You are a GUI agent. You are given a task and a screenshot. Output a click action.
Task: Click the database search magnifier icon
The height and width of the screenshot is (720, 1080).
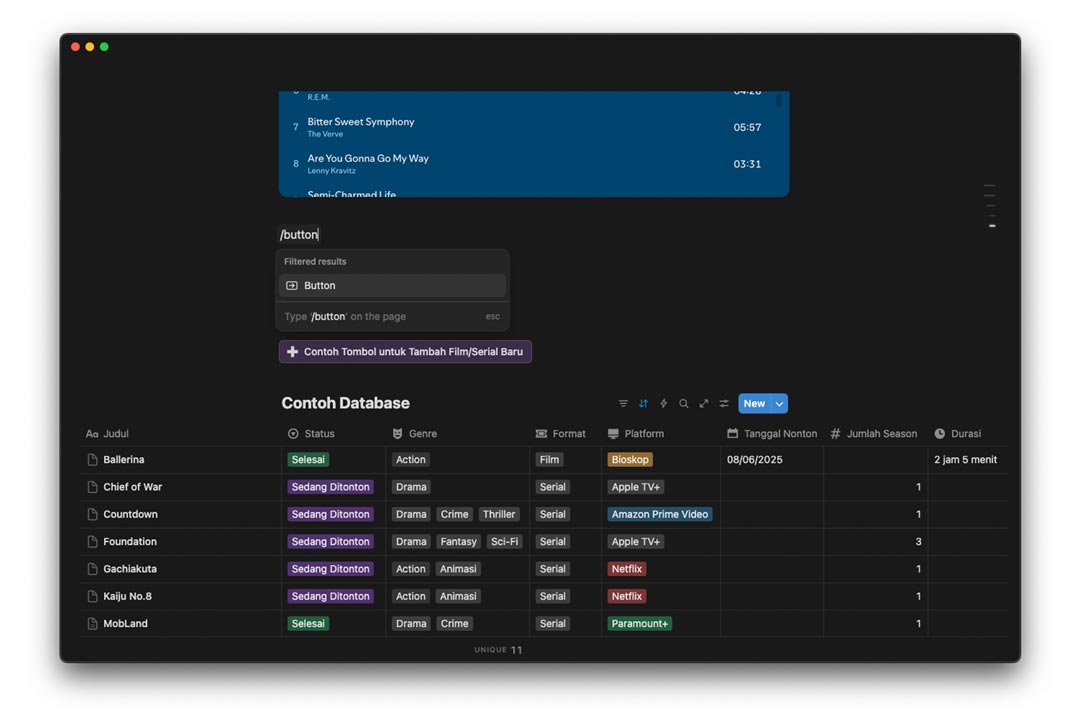(x=684, y=404)
